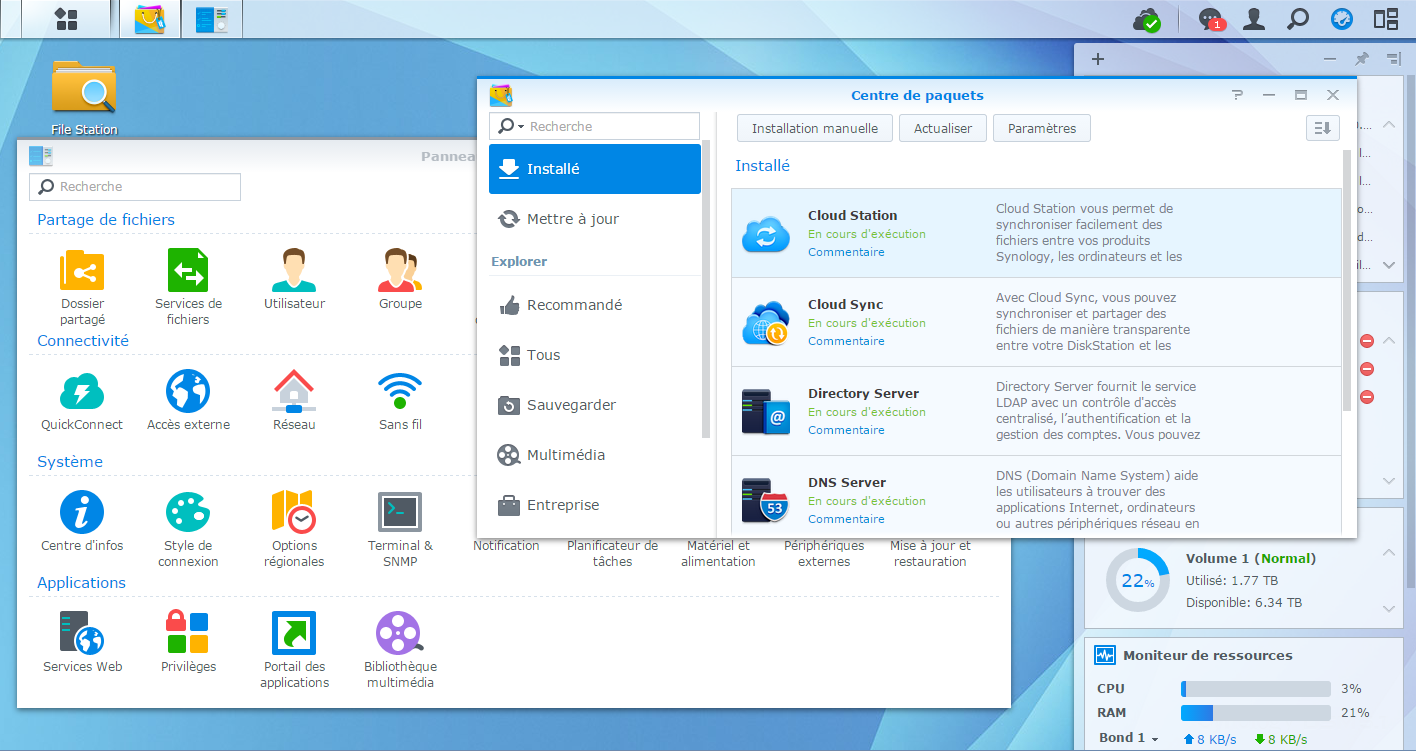Image resolution: width=1416 pixels, height=751 pixels.
Task: Click the Volume 1 usage donut chart
Action: pos(1138,581)
